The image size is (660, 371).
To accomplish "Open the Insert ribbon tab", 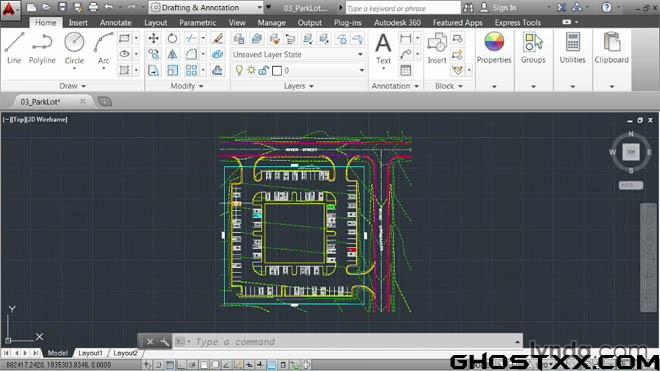I will coord(78,23).
